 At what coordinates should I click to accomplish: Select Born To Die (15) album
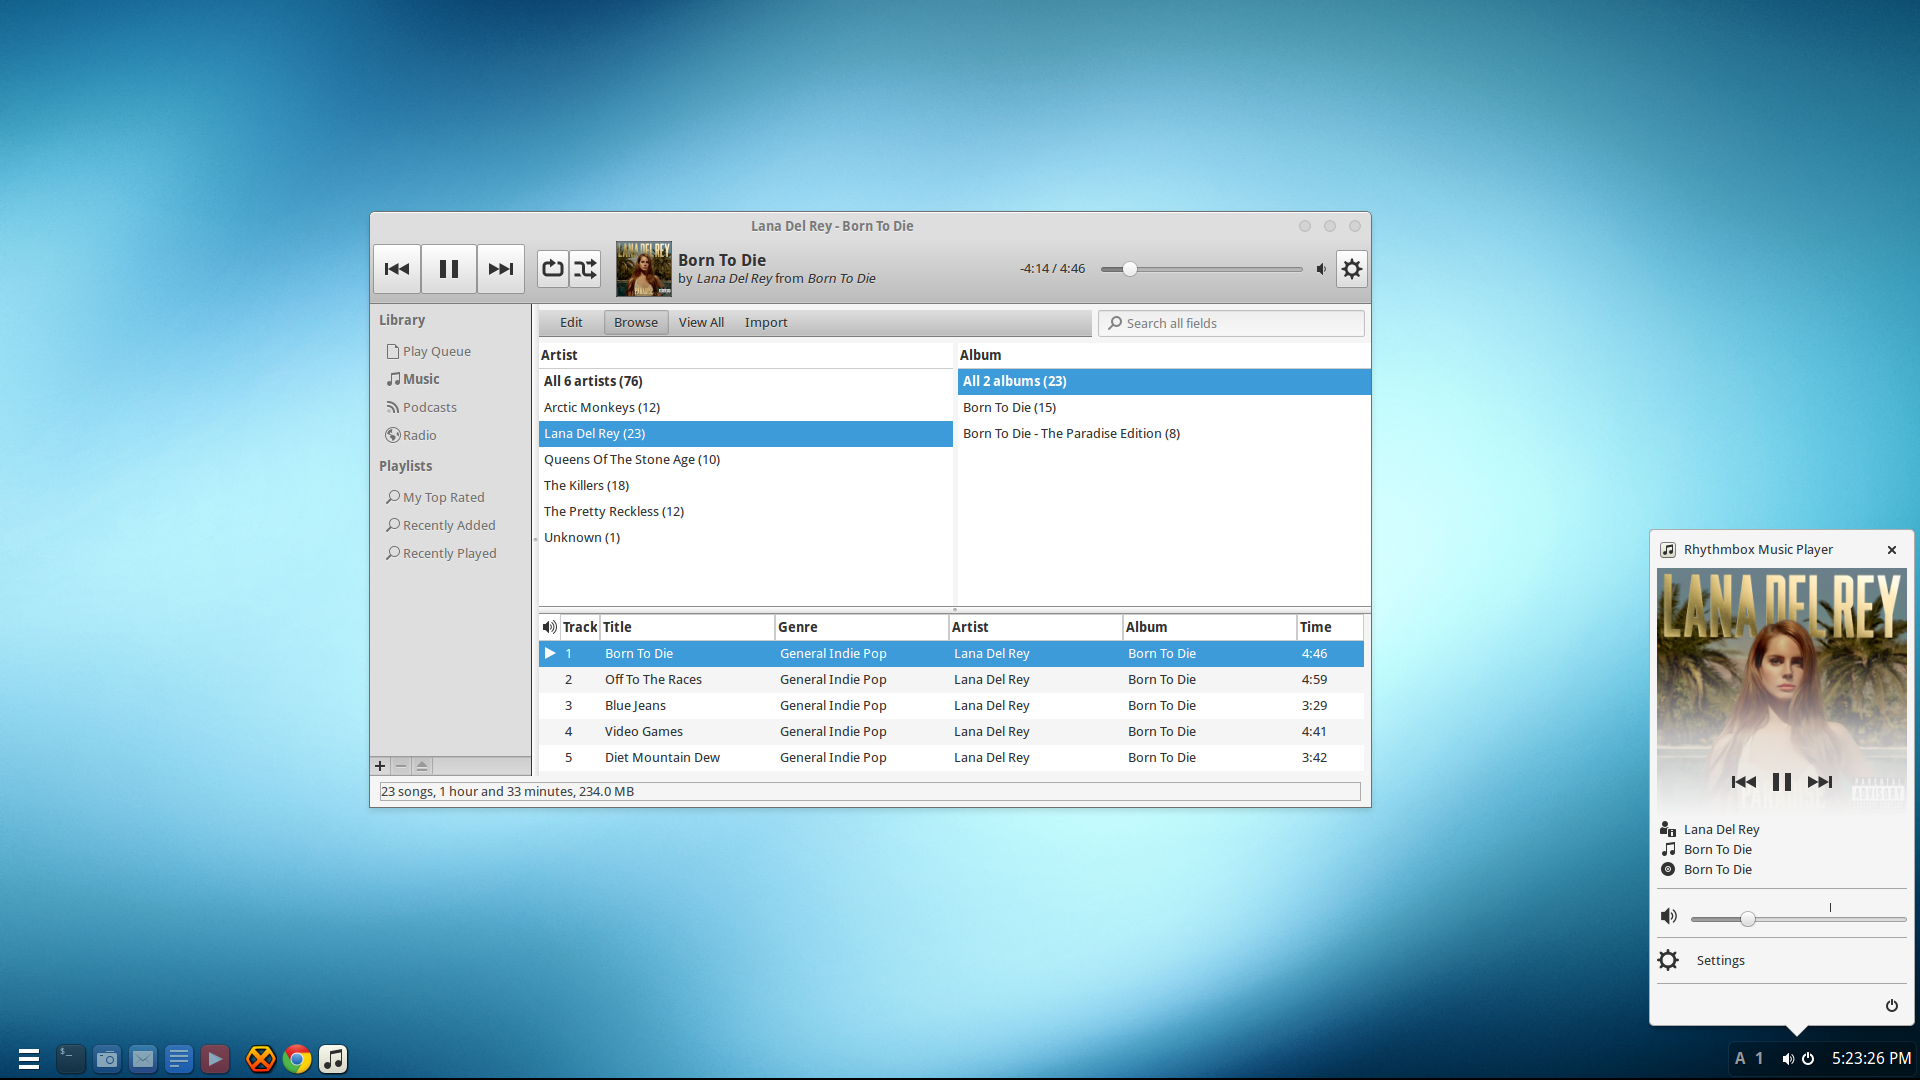point(1164,407)
